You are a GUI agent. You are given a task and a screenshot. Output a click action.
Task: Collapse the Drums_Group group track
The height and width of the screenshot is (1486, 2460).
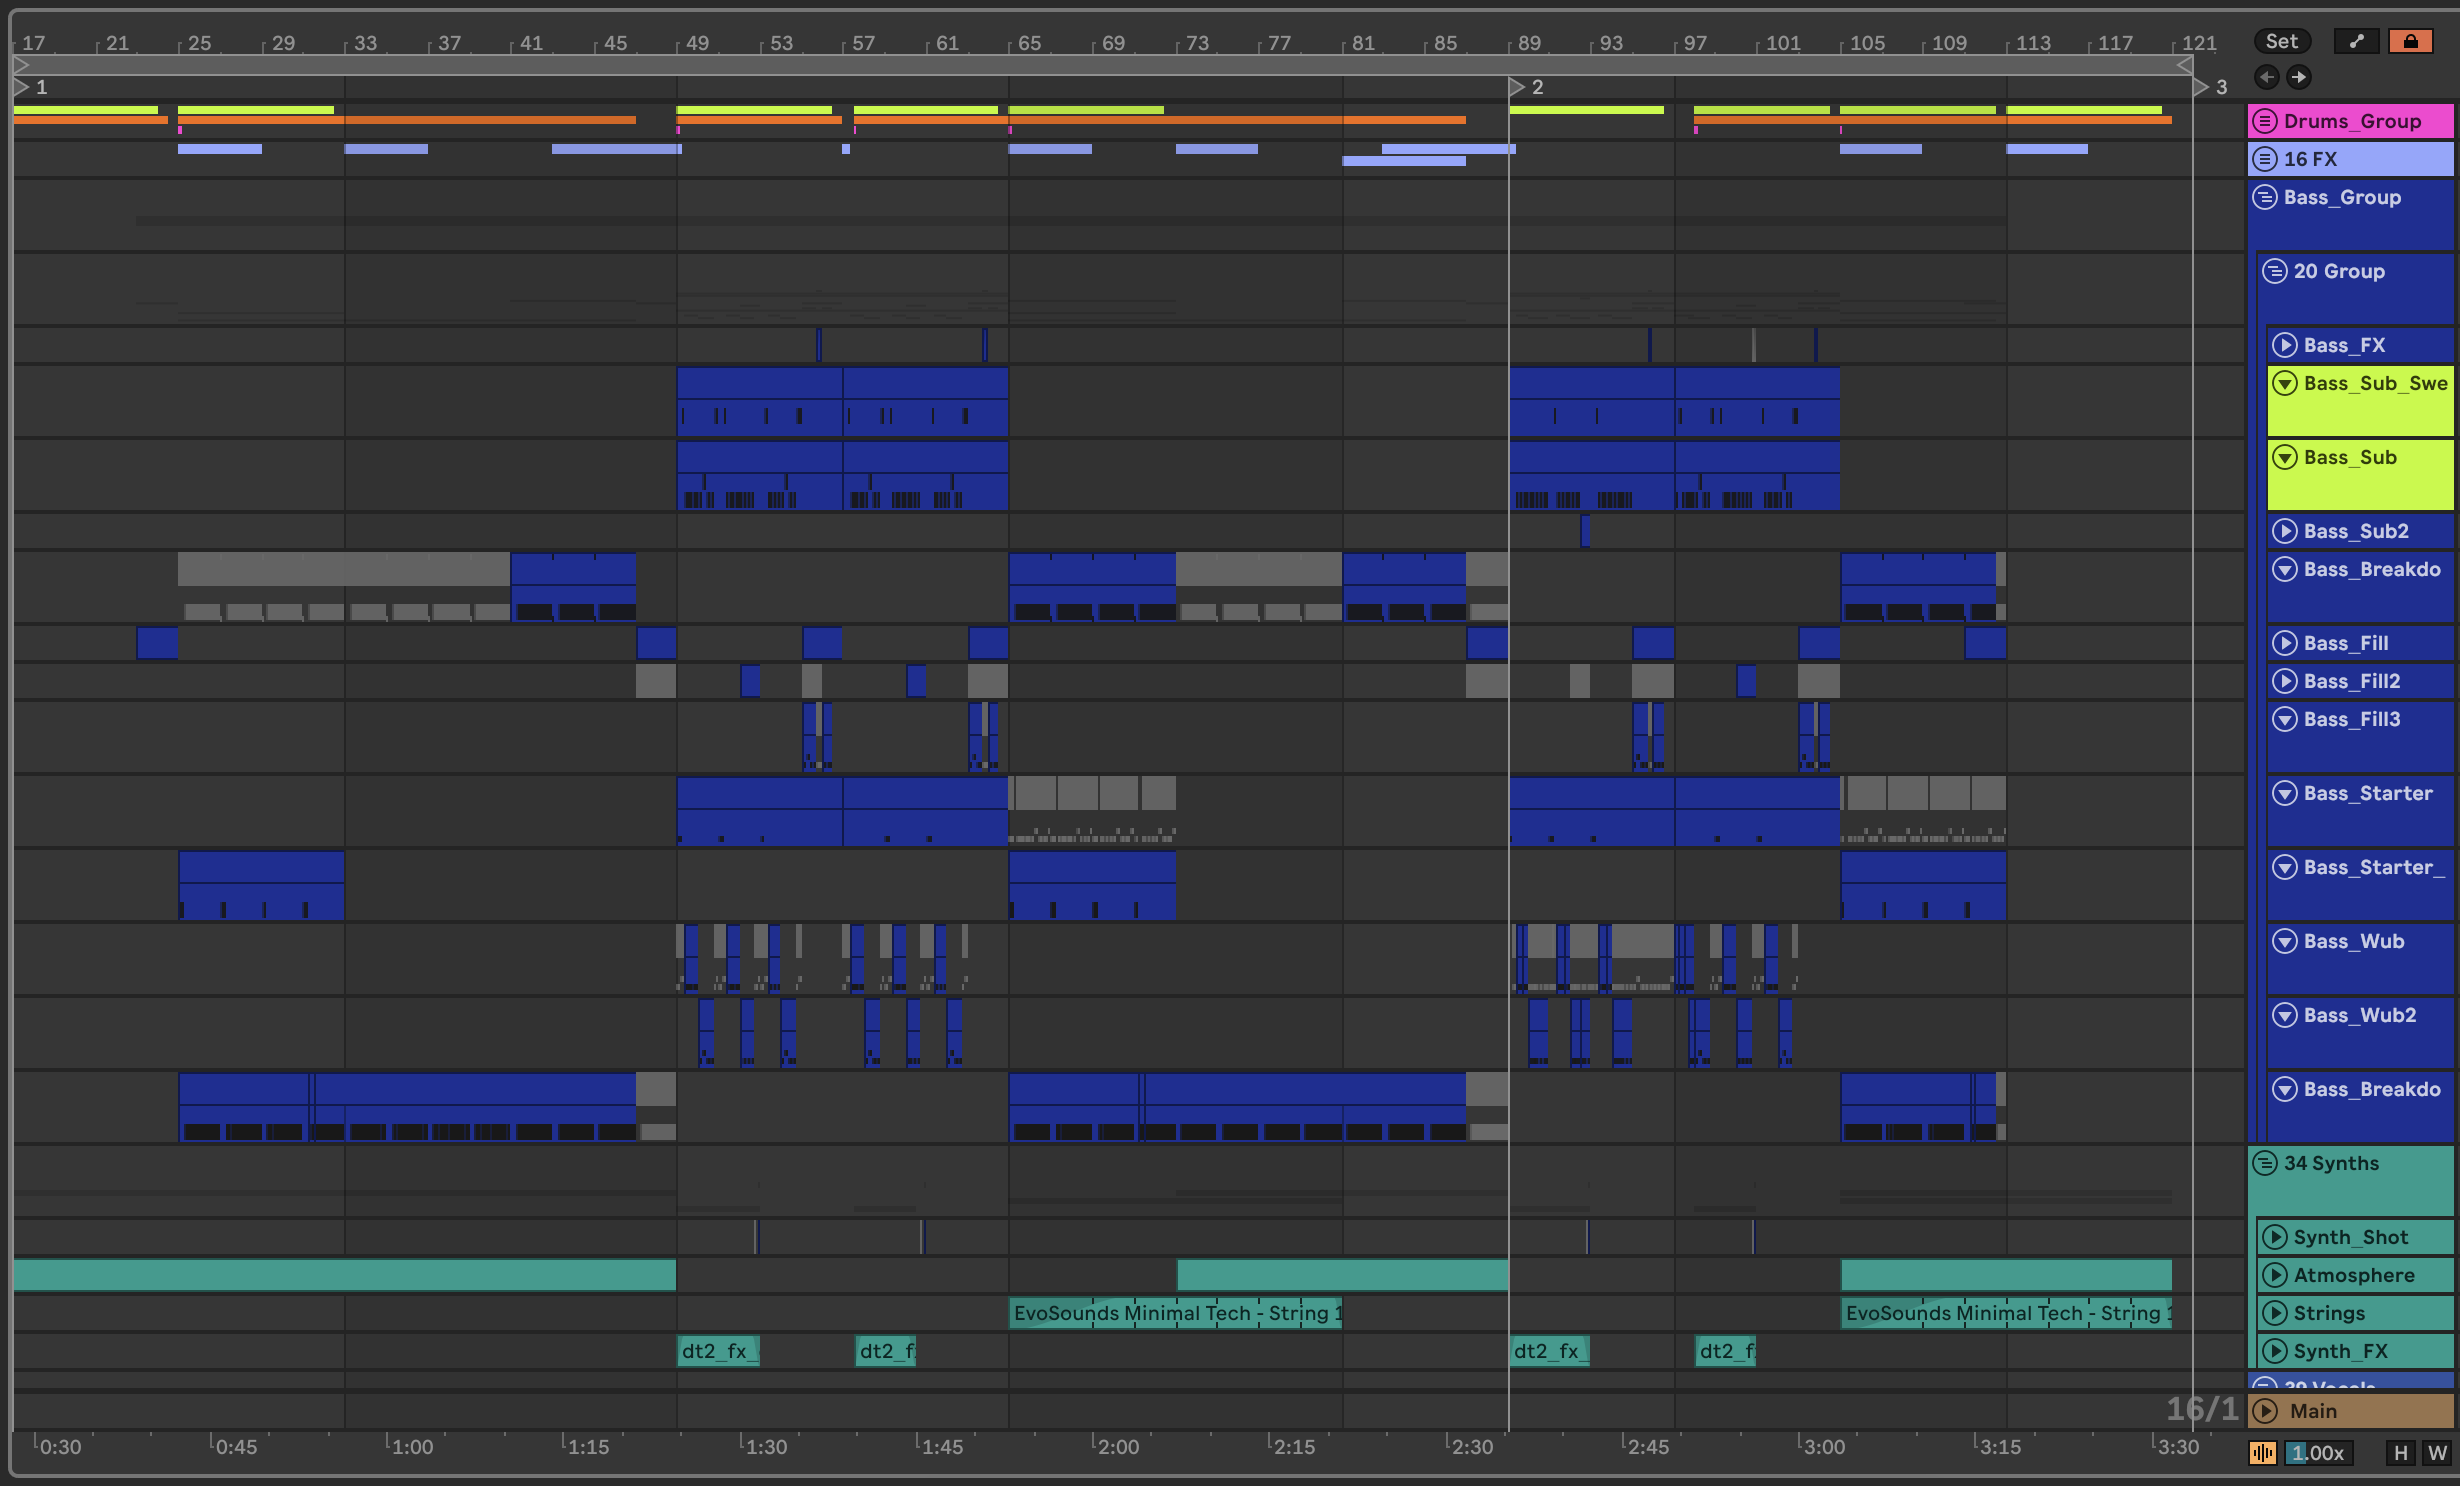tap(2265, 121)
